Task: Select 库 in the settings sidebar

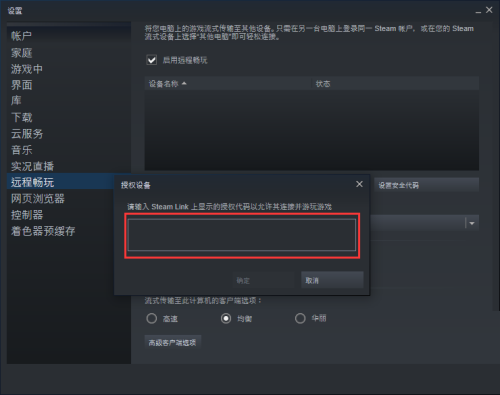Action: (x=16, y=101)
